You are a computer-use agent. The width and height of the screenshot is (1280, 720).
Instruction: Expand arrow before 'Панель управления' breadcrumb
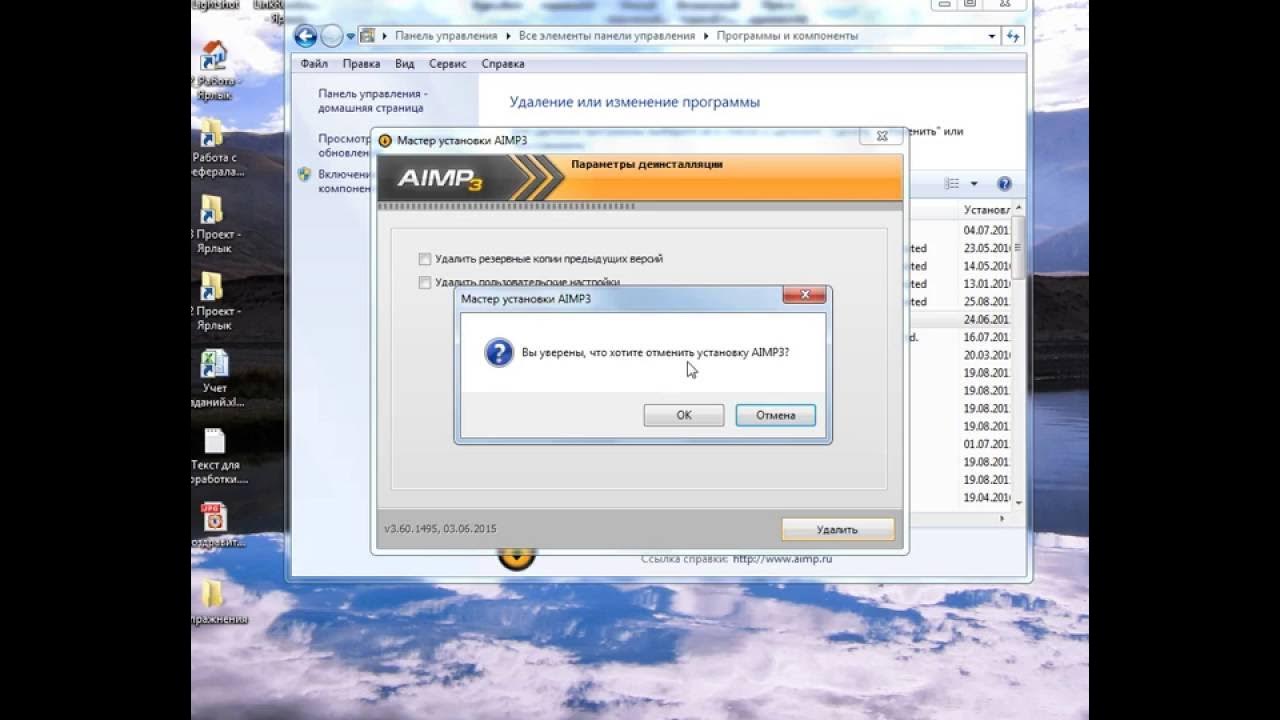click(x=385, y=36)
